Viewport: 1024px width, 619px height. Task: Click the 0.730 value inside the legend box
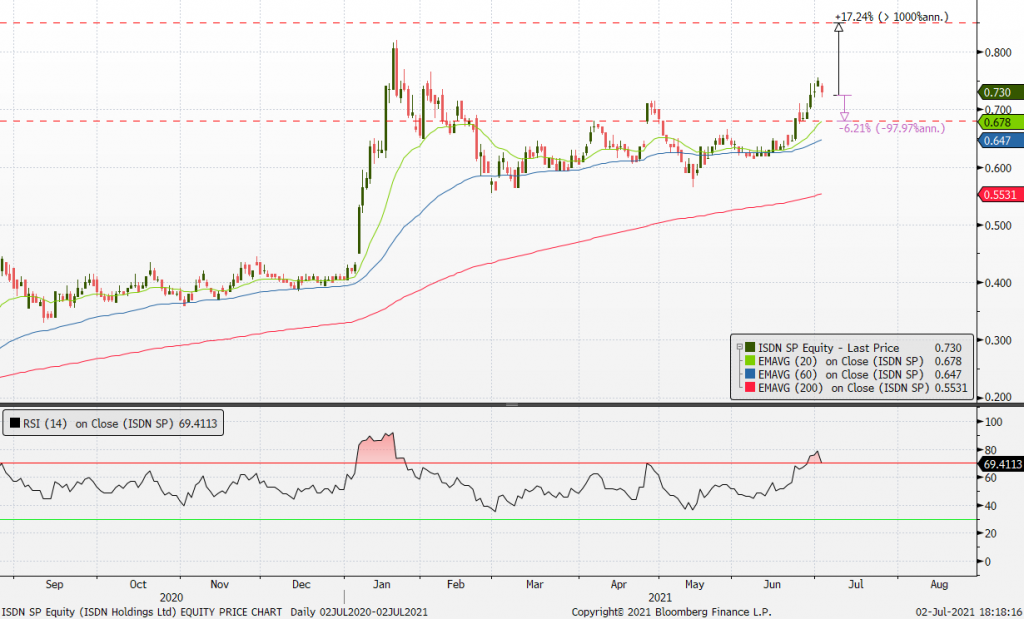(948, 348)
